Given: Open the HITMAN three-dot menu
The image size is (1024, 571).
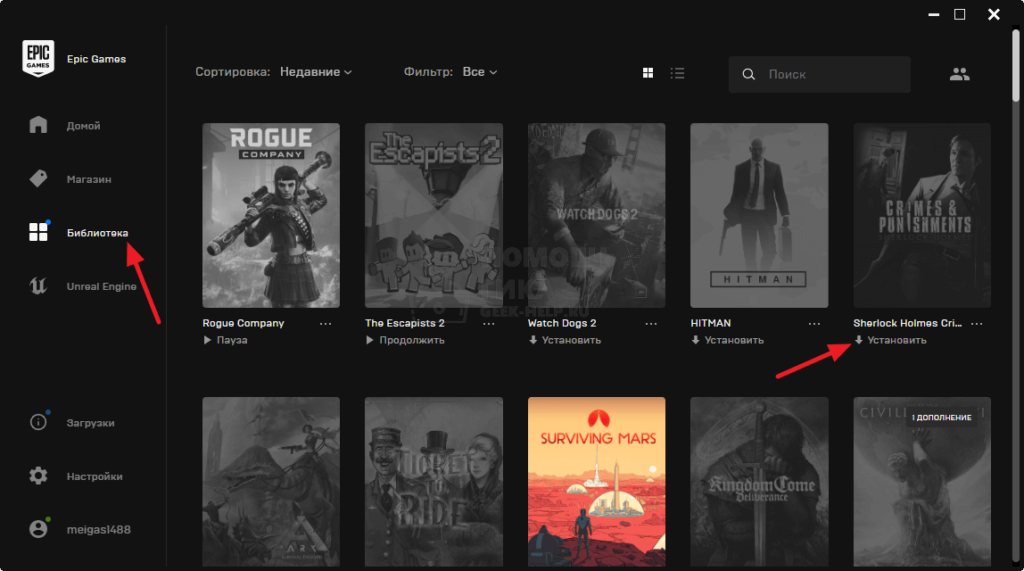Looking at the screenshot, I should coord(814,324).
